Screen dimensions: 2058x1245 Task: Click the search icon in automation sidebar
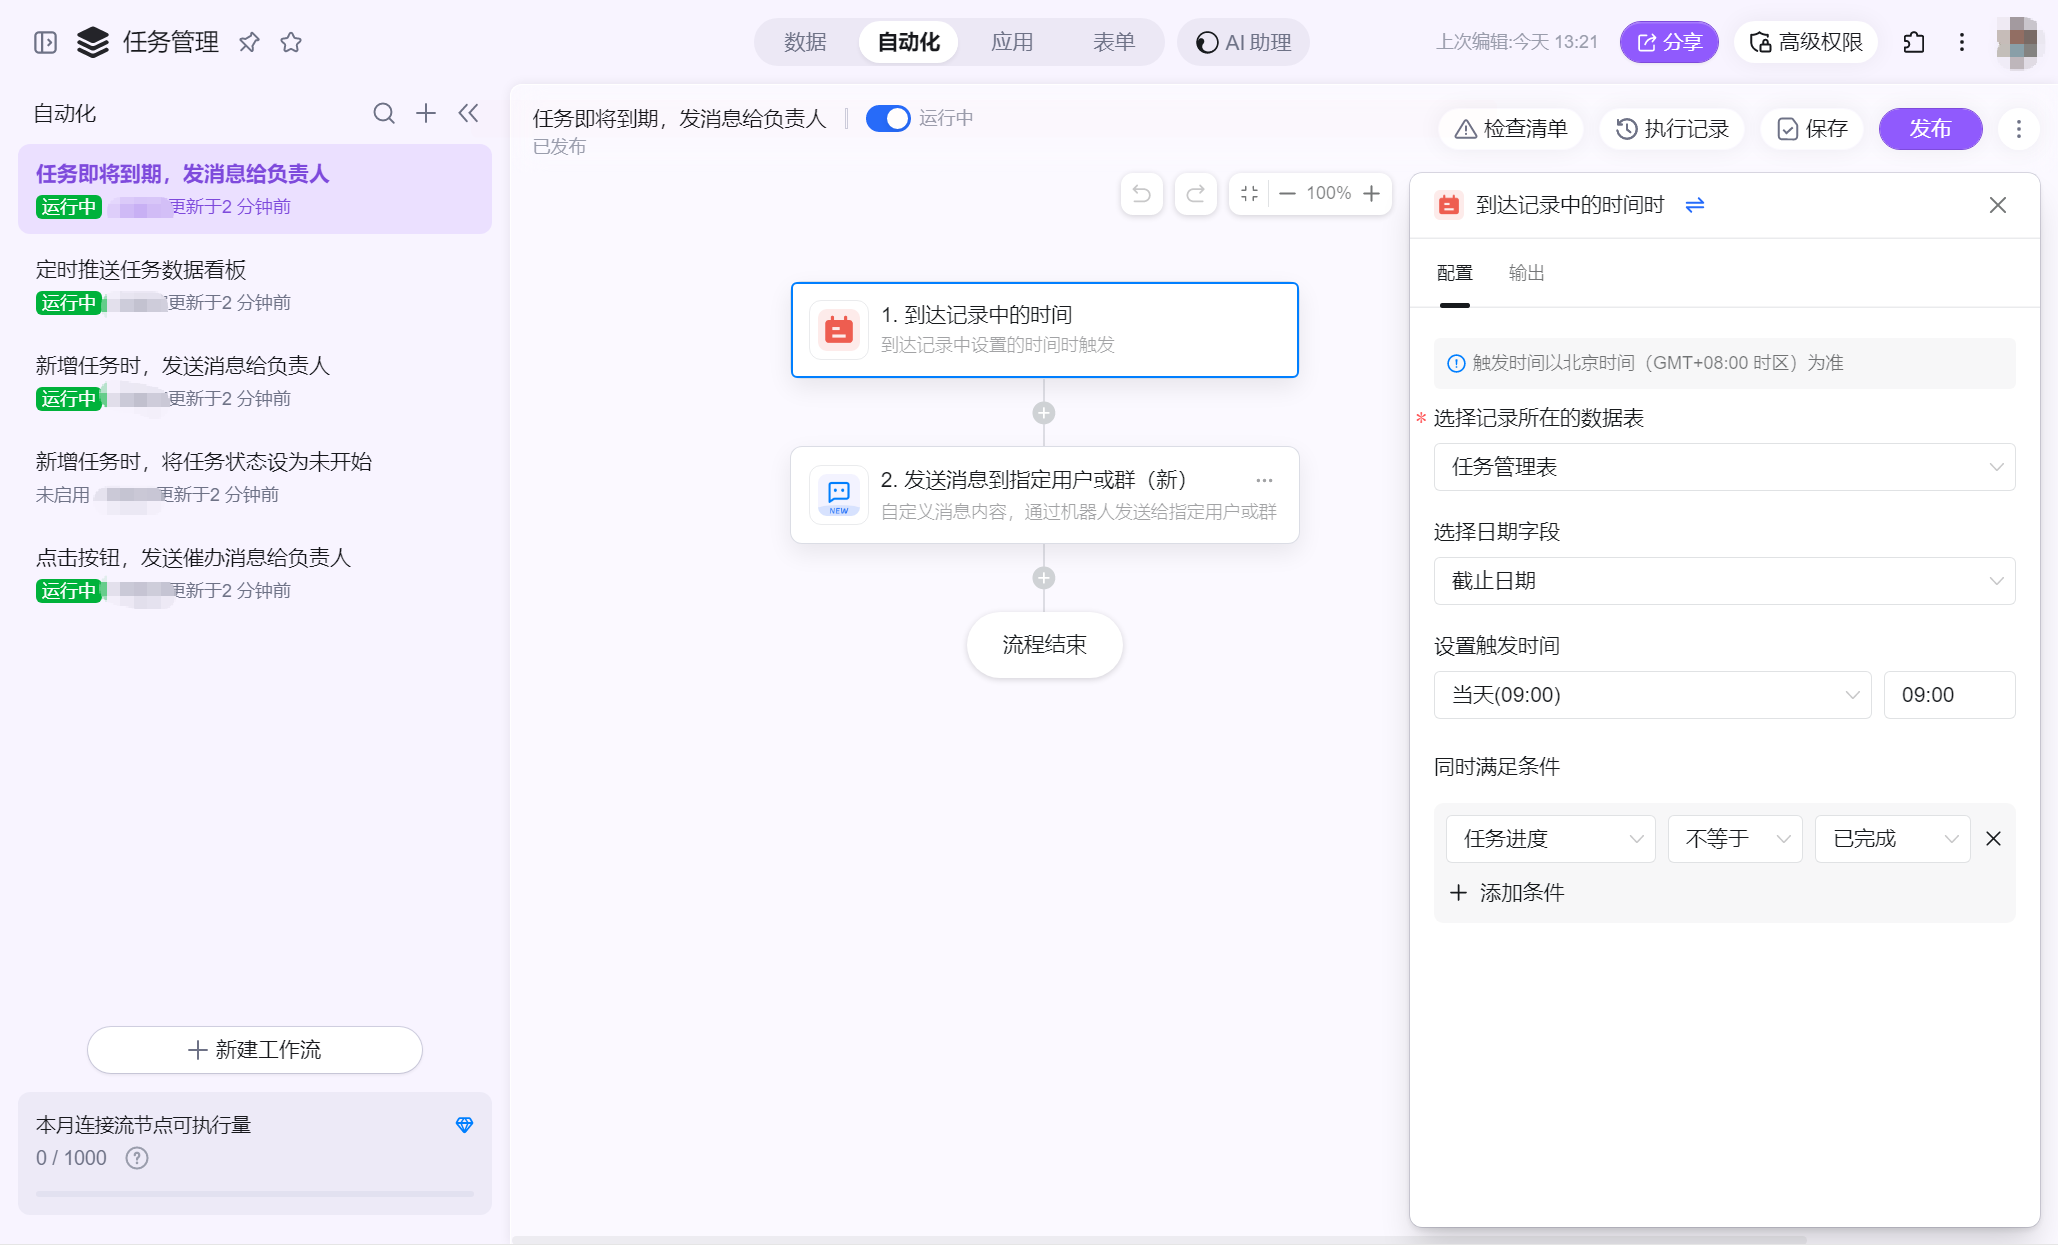[384, 113]
